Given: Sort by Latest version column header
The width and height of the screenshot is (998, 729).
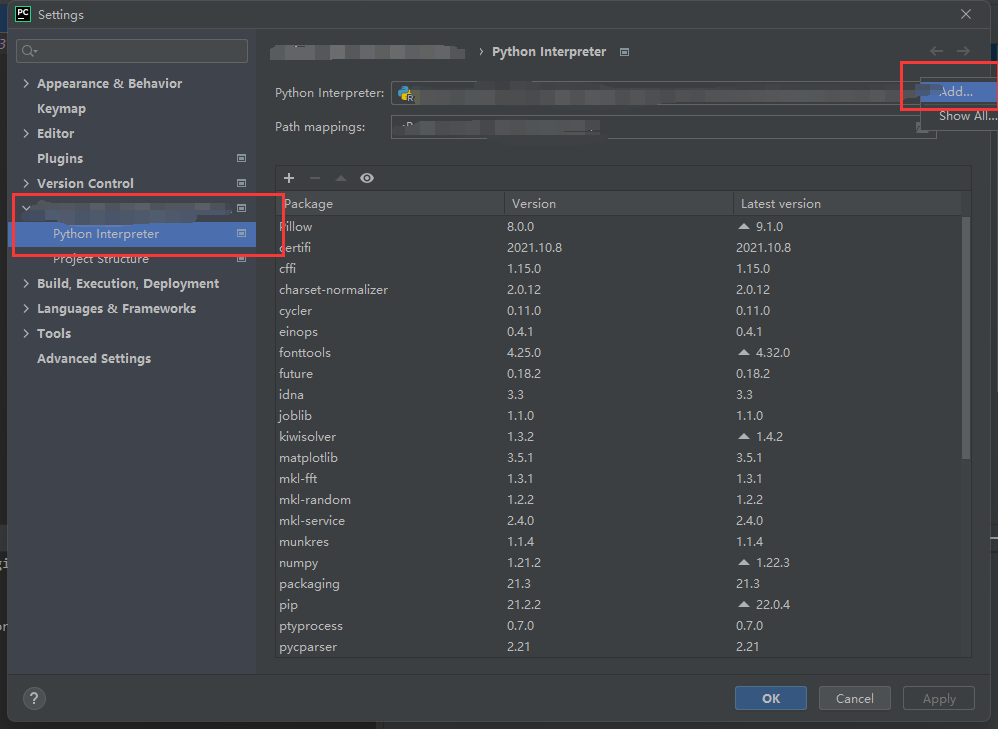Looking at the screenshot, I should pyautogui.click(x=847, y=204).
